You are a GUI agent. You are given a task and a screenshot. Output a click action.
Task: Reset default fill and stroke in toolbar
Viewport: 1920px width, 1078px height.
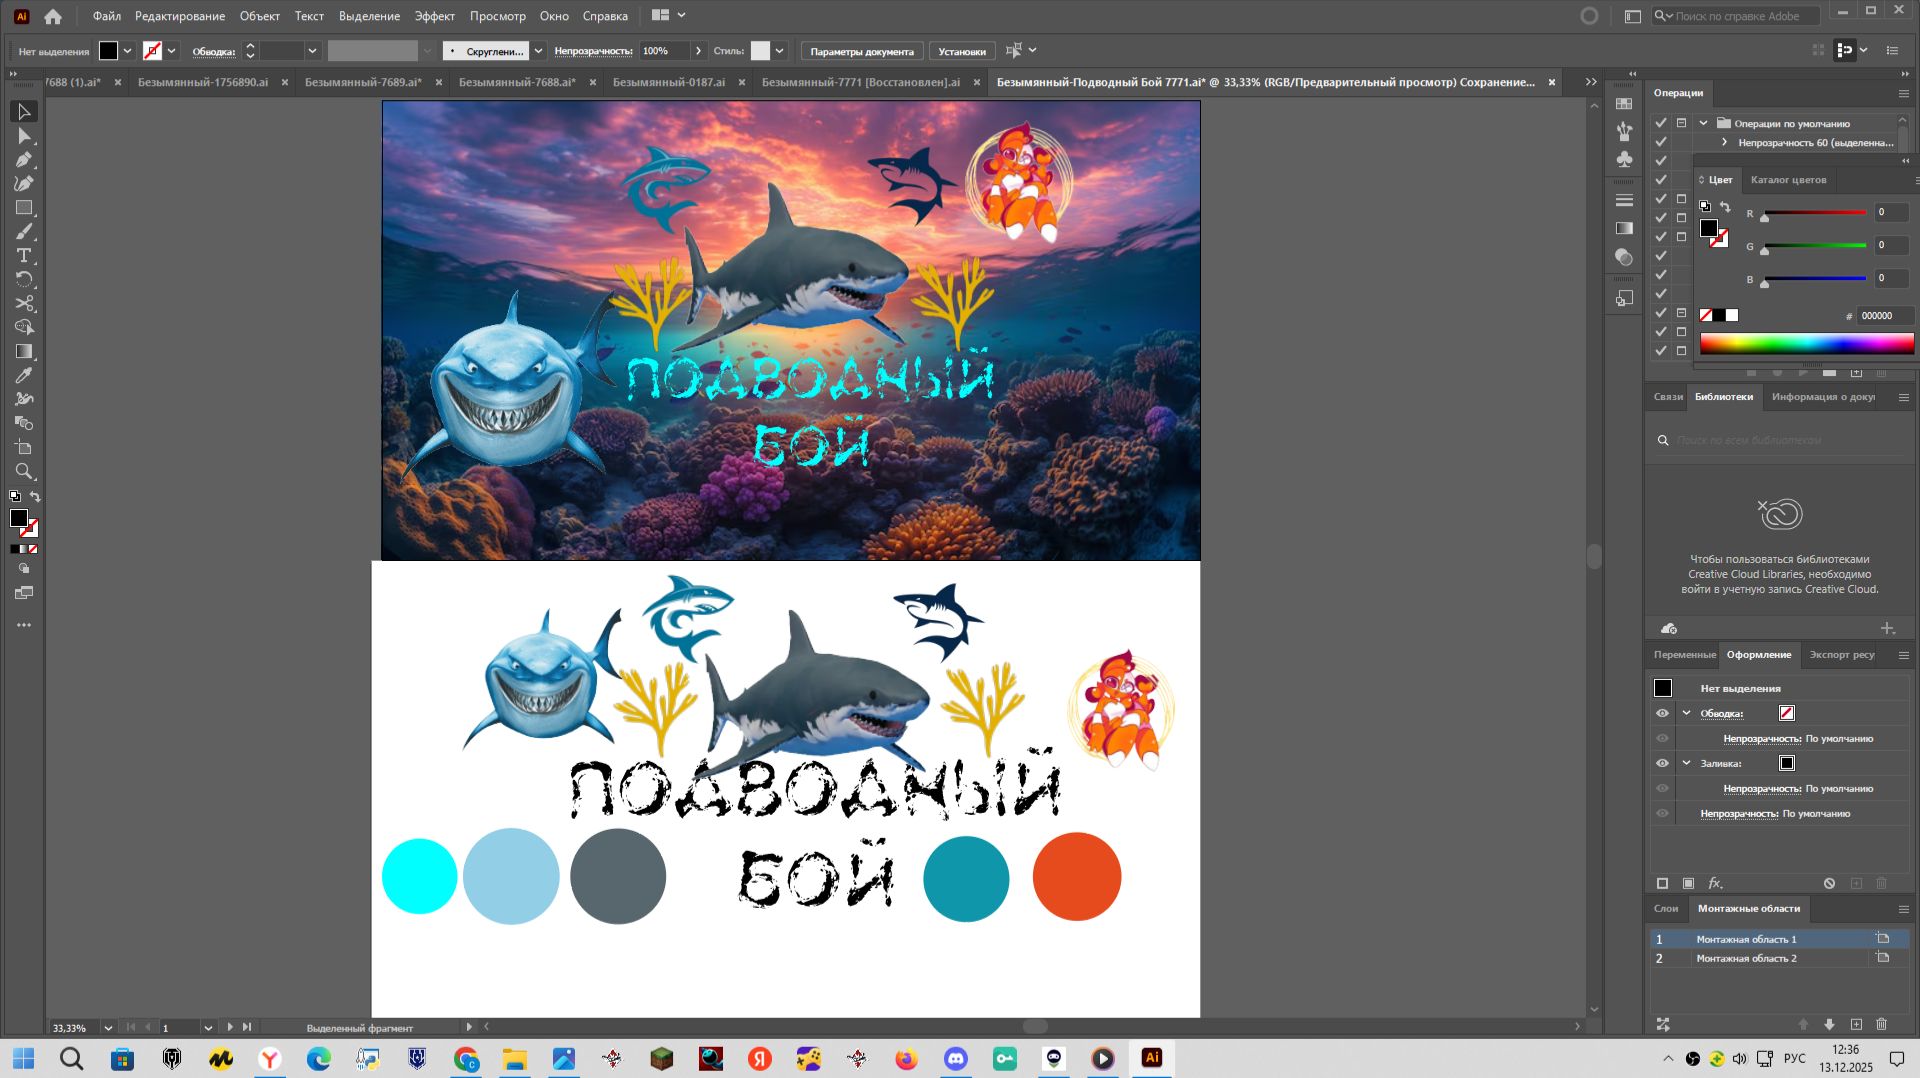(15, 496)
